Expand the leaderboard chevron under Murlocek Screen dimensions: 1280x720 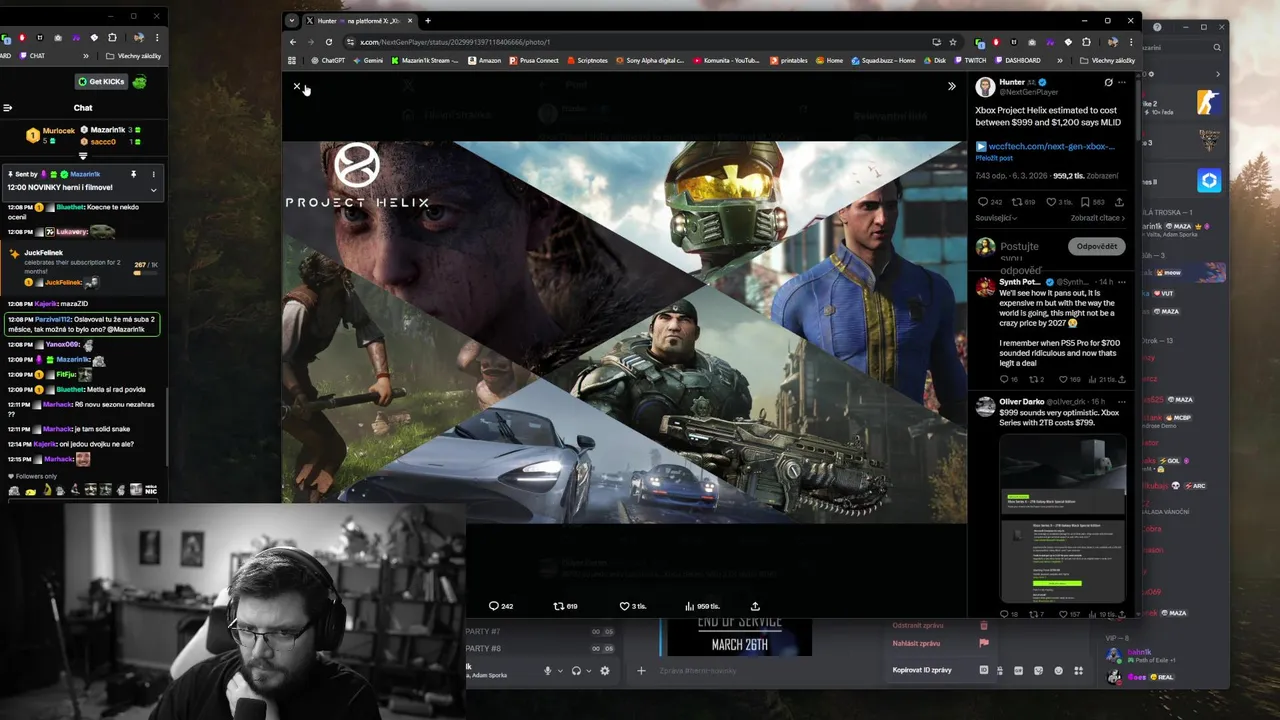click(83, 156)
